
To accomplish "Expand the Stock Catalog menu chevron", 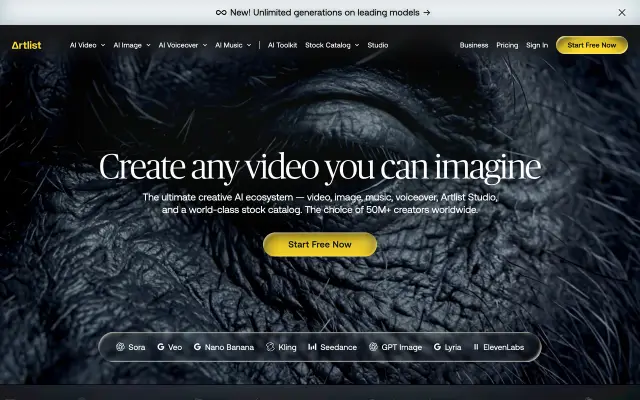I will click(357, 45).
